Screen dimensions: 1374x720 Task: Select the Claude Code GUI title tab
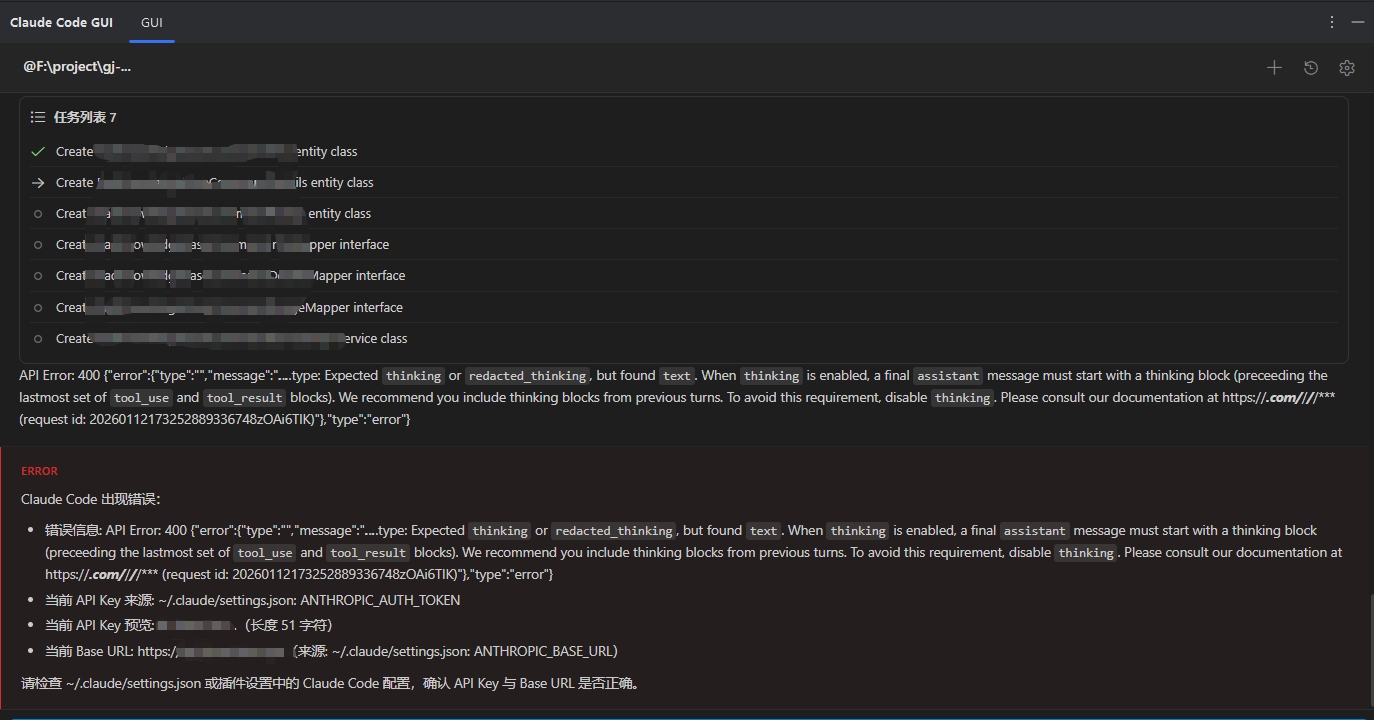click(x=61, y=22)
